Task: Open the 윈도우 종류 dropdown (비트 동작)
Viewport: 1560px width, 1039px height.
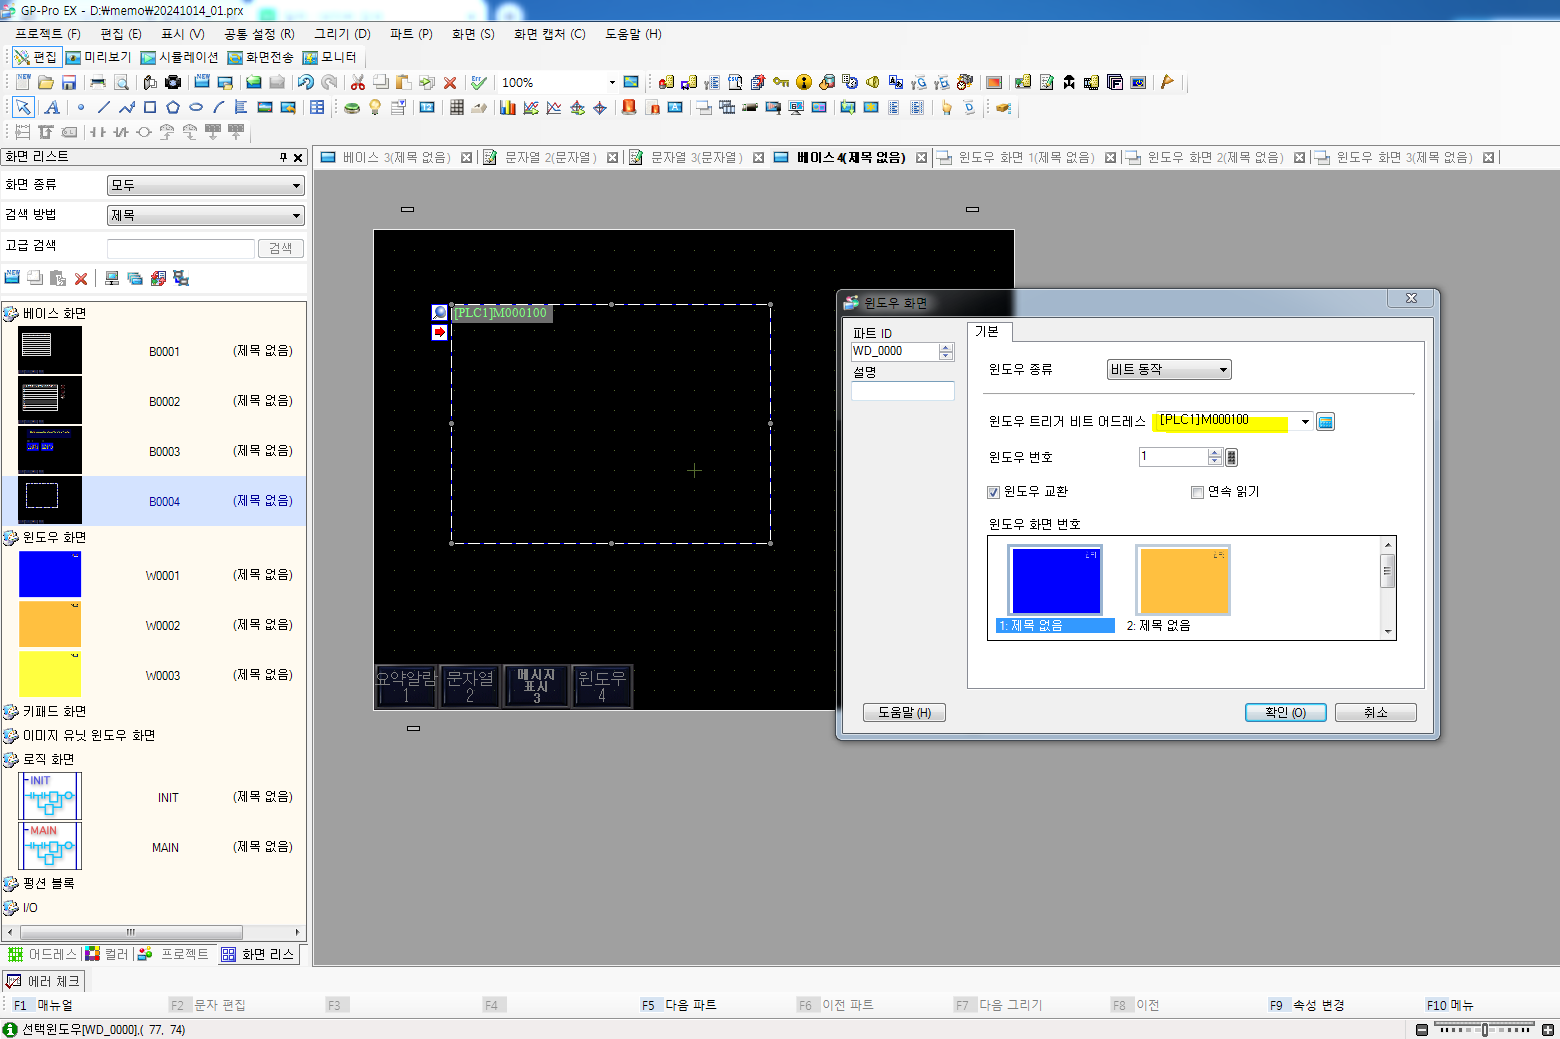Action: [1169, 370]
